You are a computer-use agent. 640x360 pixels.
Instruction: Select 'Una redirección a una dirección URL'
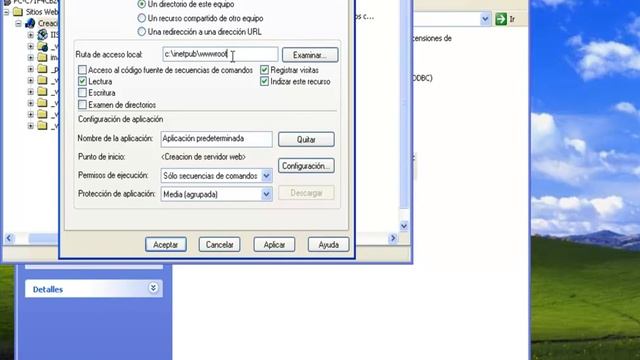coord(142,31)
